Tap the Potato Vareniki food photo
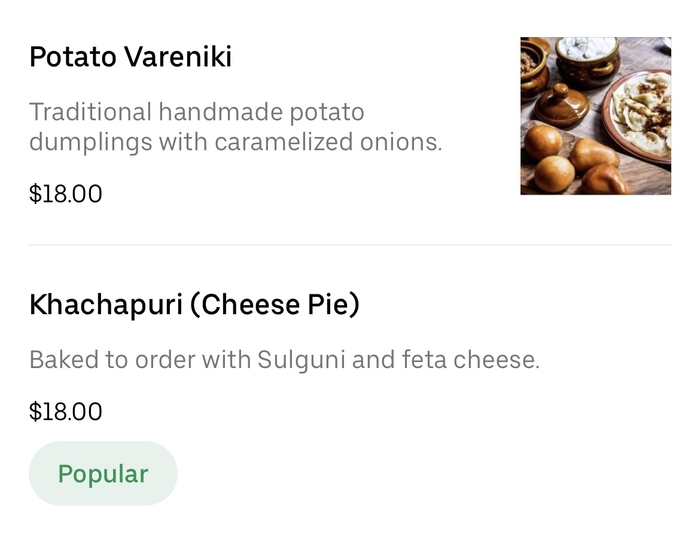This screenshot has width=700, height=553. [595, 115]
